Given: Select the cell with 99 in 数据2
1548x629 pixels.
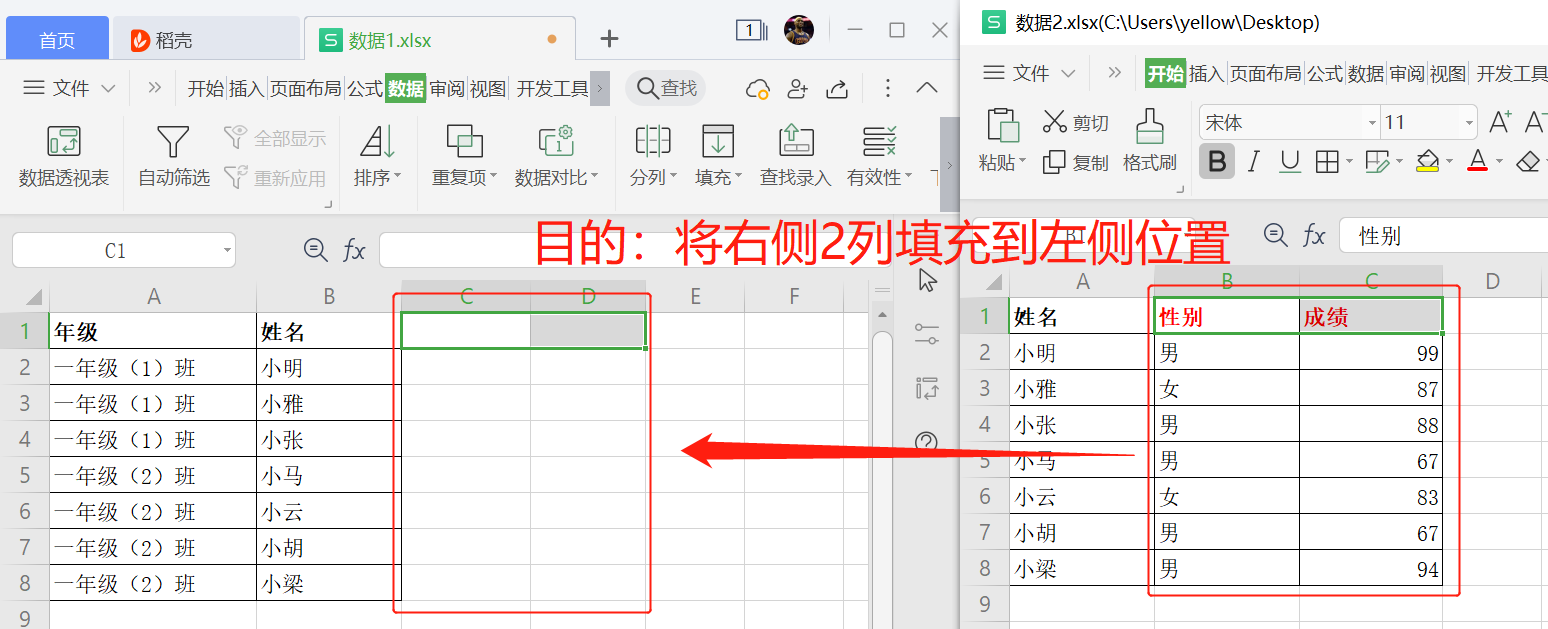Looking at the screenshot, I should [1371, 353].
